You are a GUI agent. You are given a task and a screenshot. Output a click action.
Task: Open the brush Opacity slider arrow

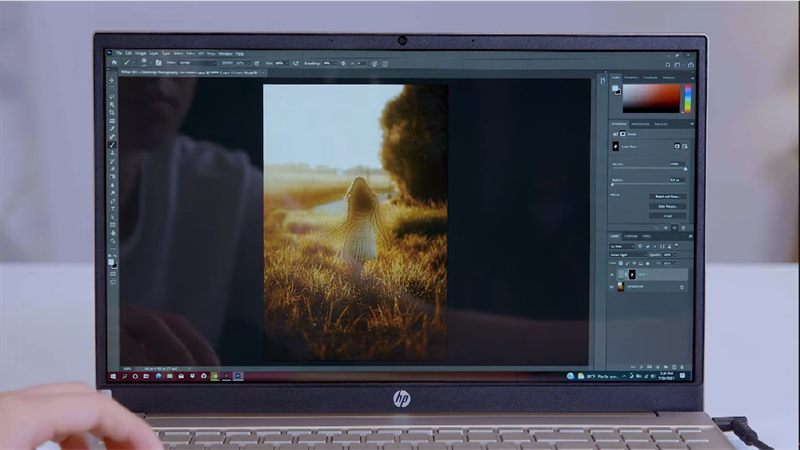click(x=248, y=63)
